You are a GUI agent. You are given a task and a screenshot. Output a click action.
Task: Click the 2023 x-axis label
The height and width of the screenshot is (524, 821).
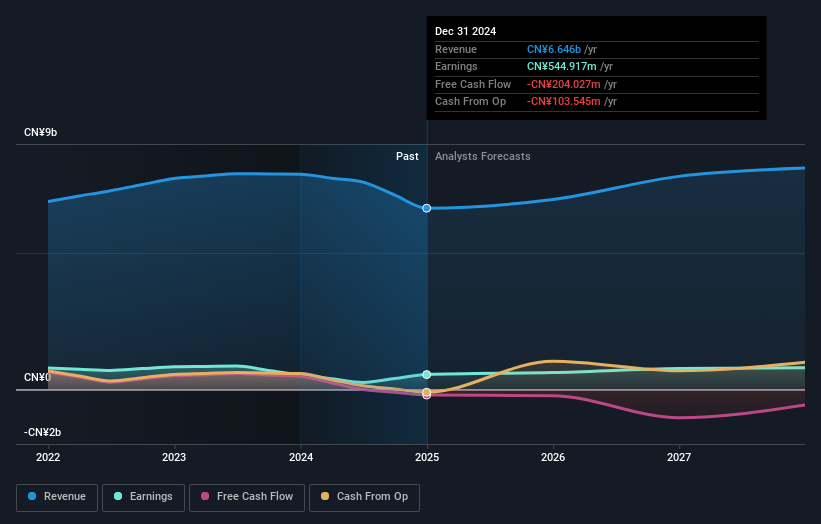(174, 458)
